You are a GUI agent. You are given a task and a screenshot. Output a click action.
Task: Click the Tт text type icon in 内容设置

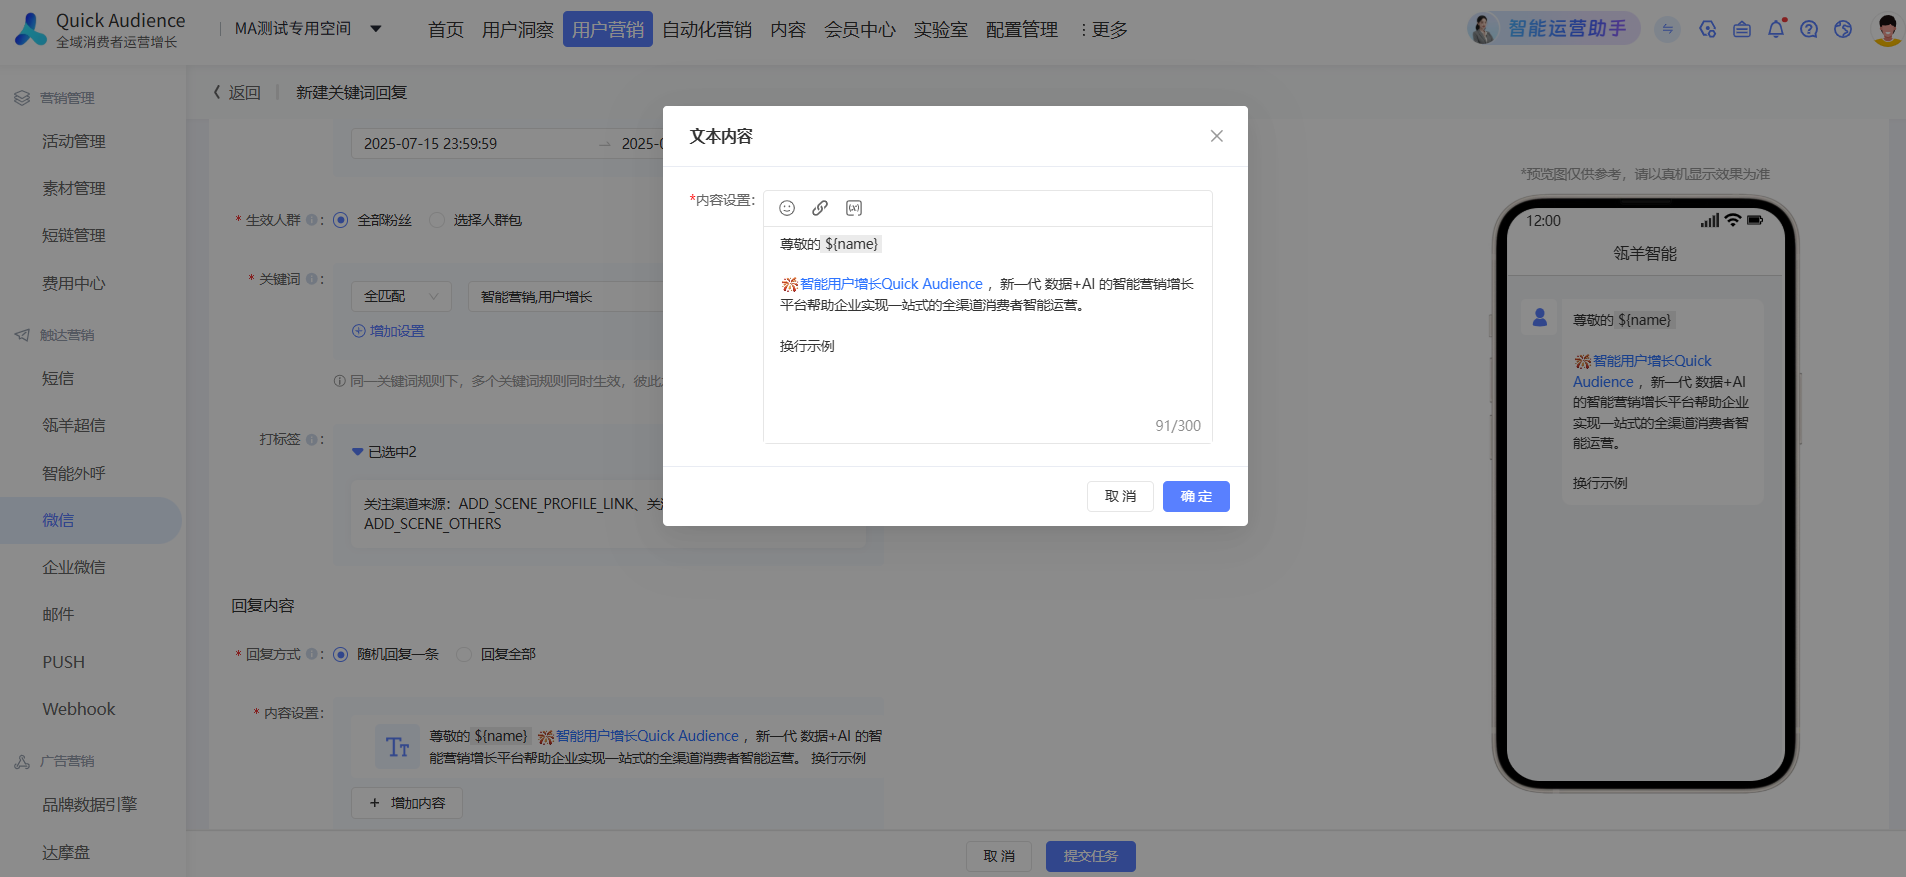click(x=398, y=748)
